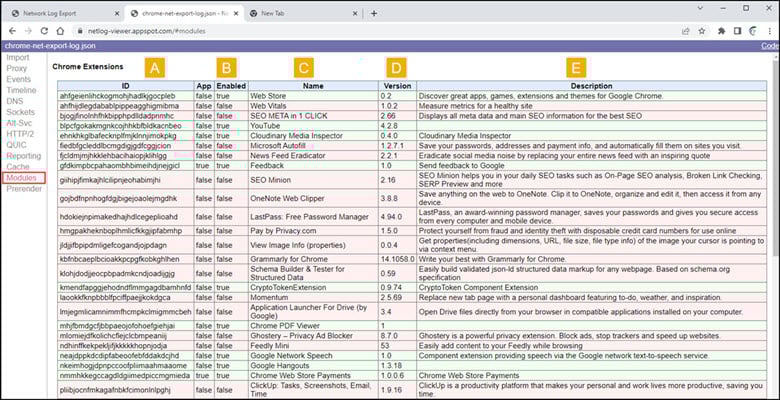Close the Network Log Export tab
Viewport: 780px width, 400px height.
tap(117, 13)
